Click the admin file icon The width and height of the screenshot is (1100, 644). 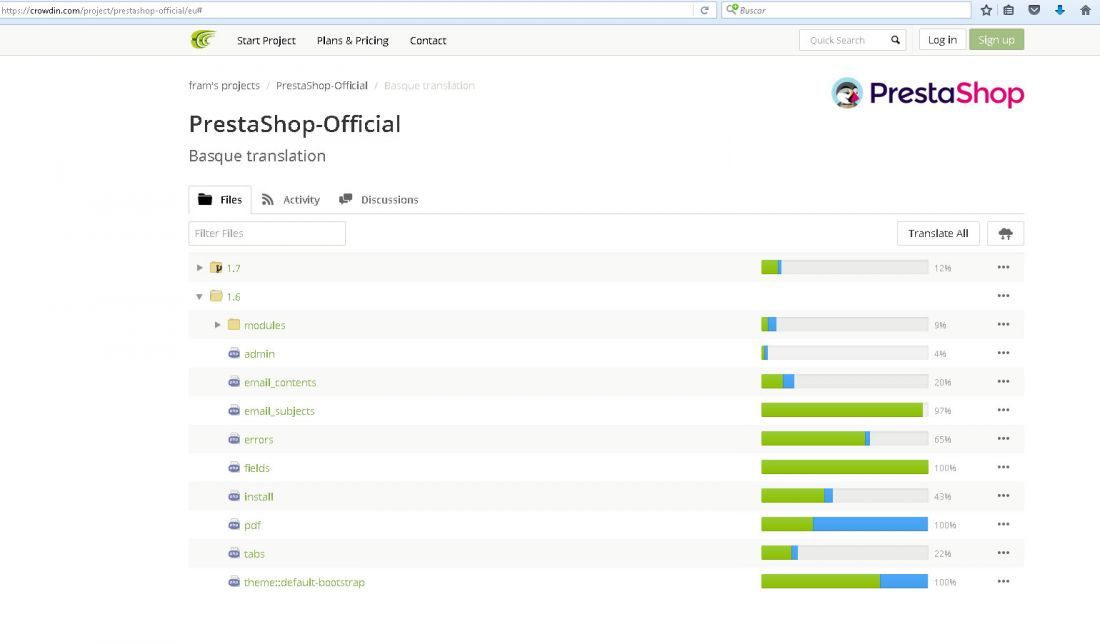click(x=234, y=354)
